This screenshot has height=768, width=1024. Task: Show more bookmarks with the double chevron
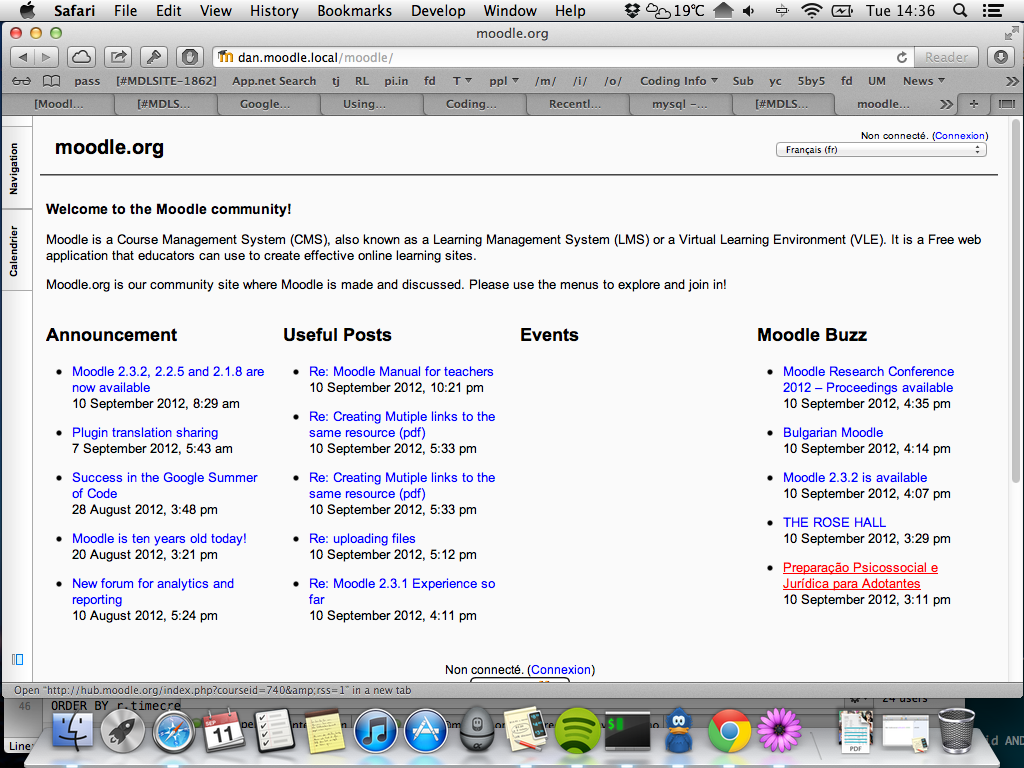click(1012, 81)
